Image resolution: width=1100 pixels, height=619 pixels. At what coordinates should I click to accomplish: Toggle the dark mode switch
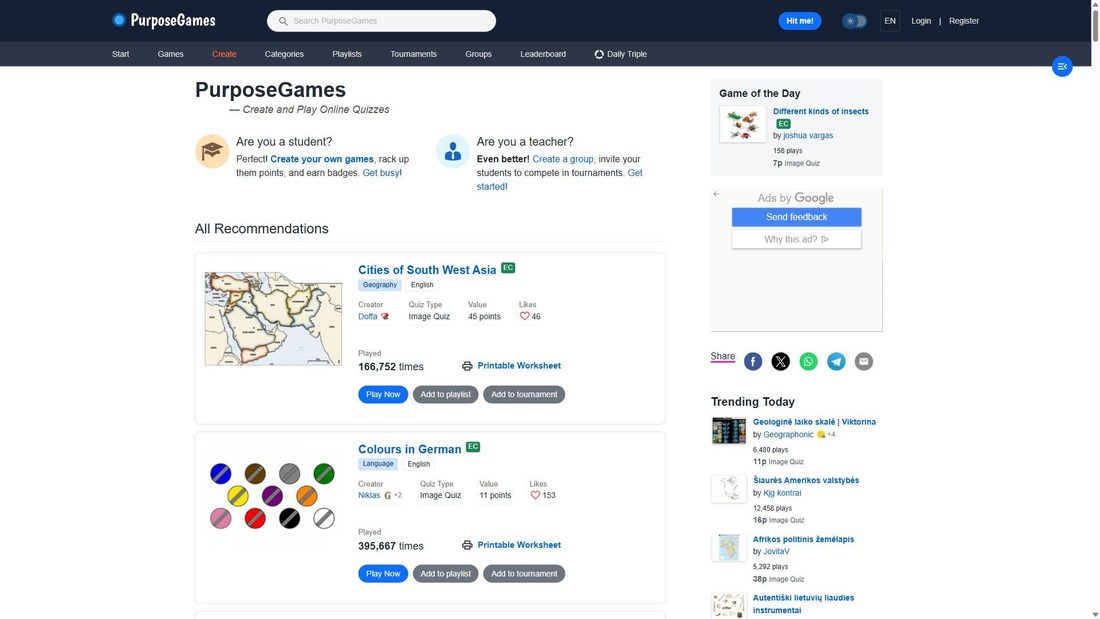(854, 21)
